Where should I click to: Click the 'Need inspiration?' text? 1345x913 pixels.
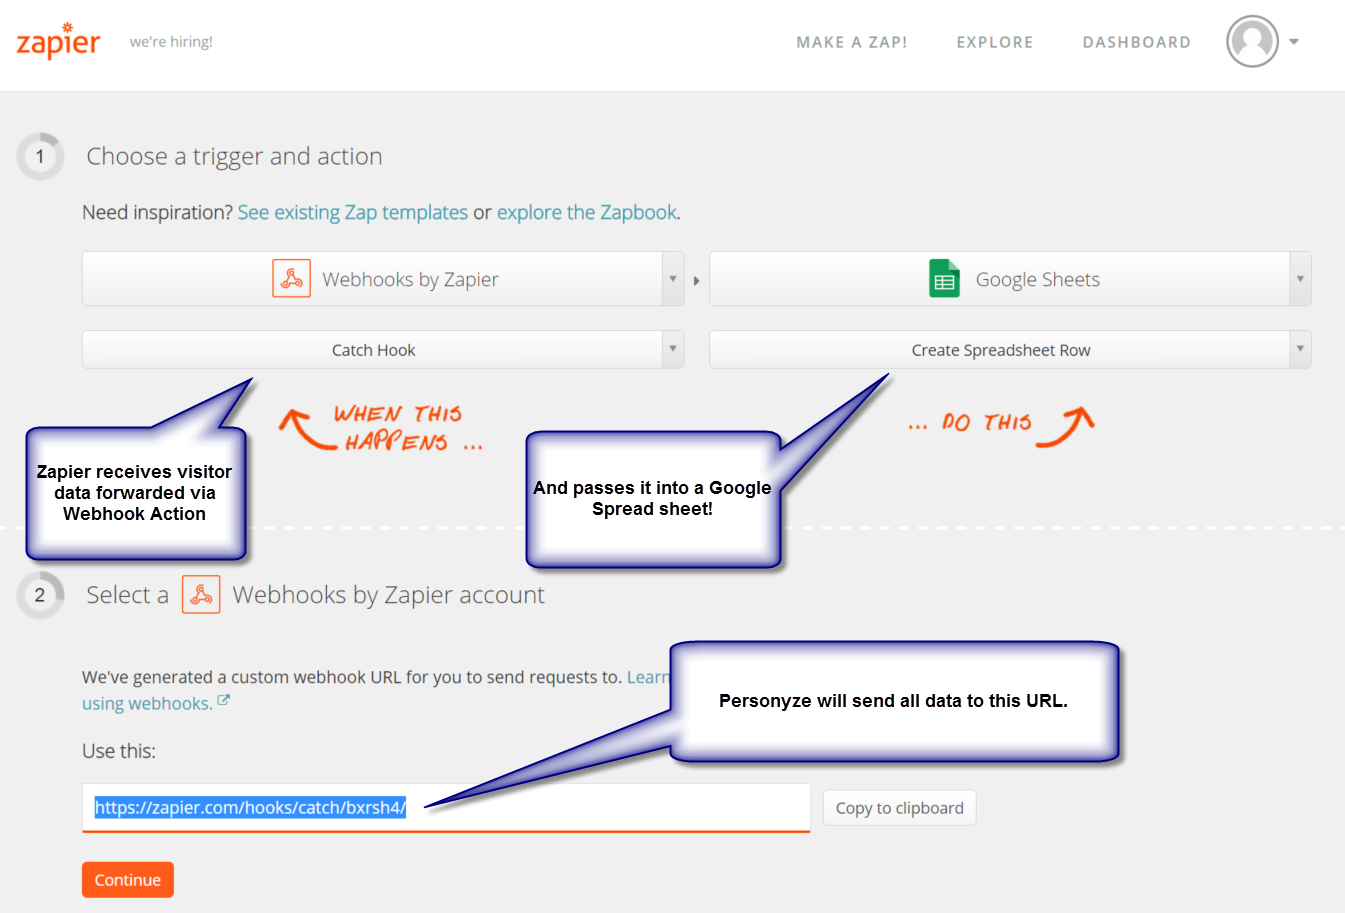coord(158,212)
